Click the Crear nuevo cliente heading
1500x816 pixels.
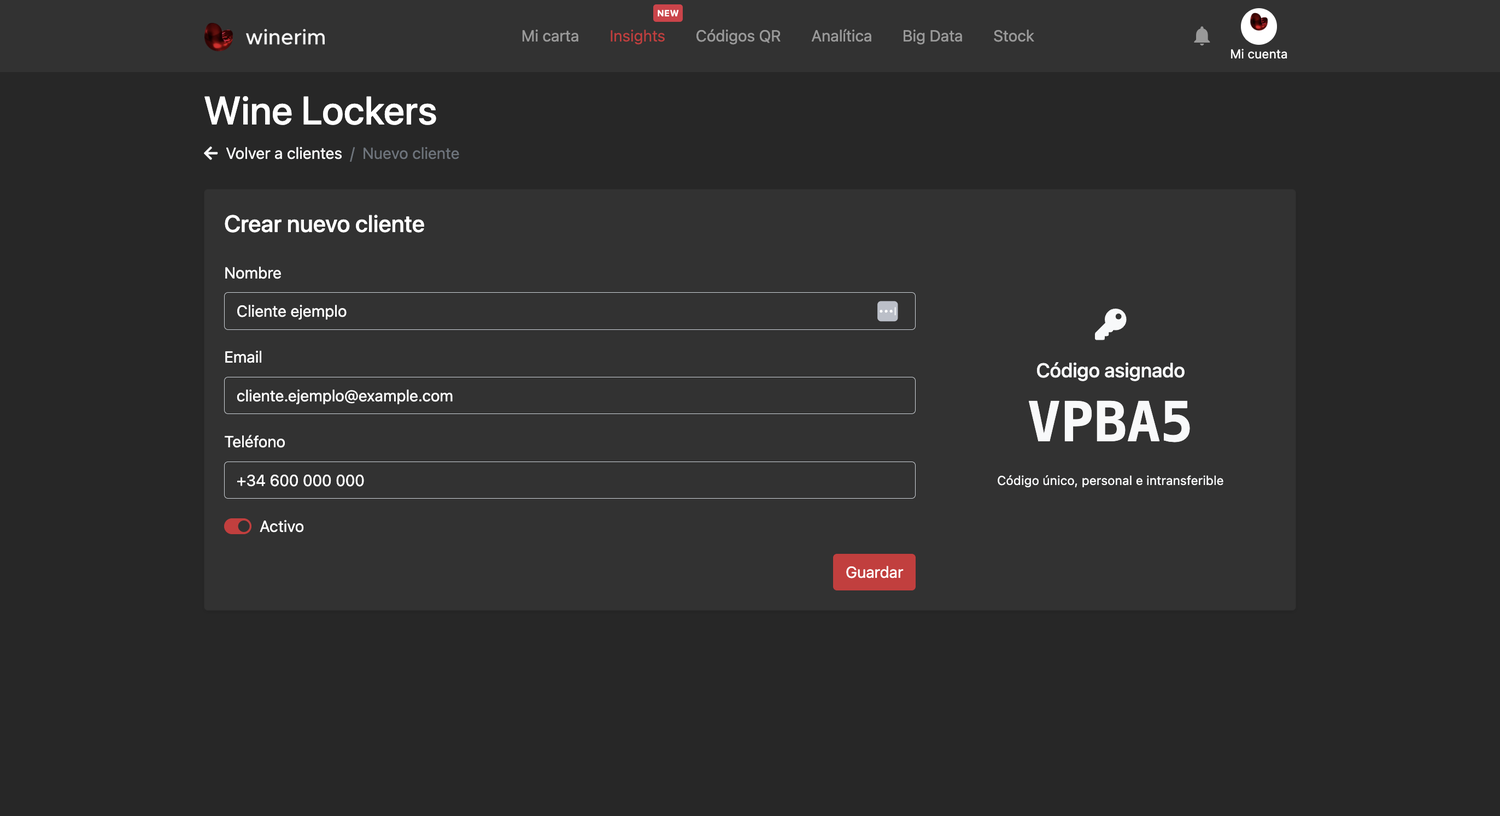pyautogui.click(x=324, y=224)
